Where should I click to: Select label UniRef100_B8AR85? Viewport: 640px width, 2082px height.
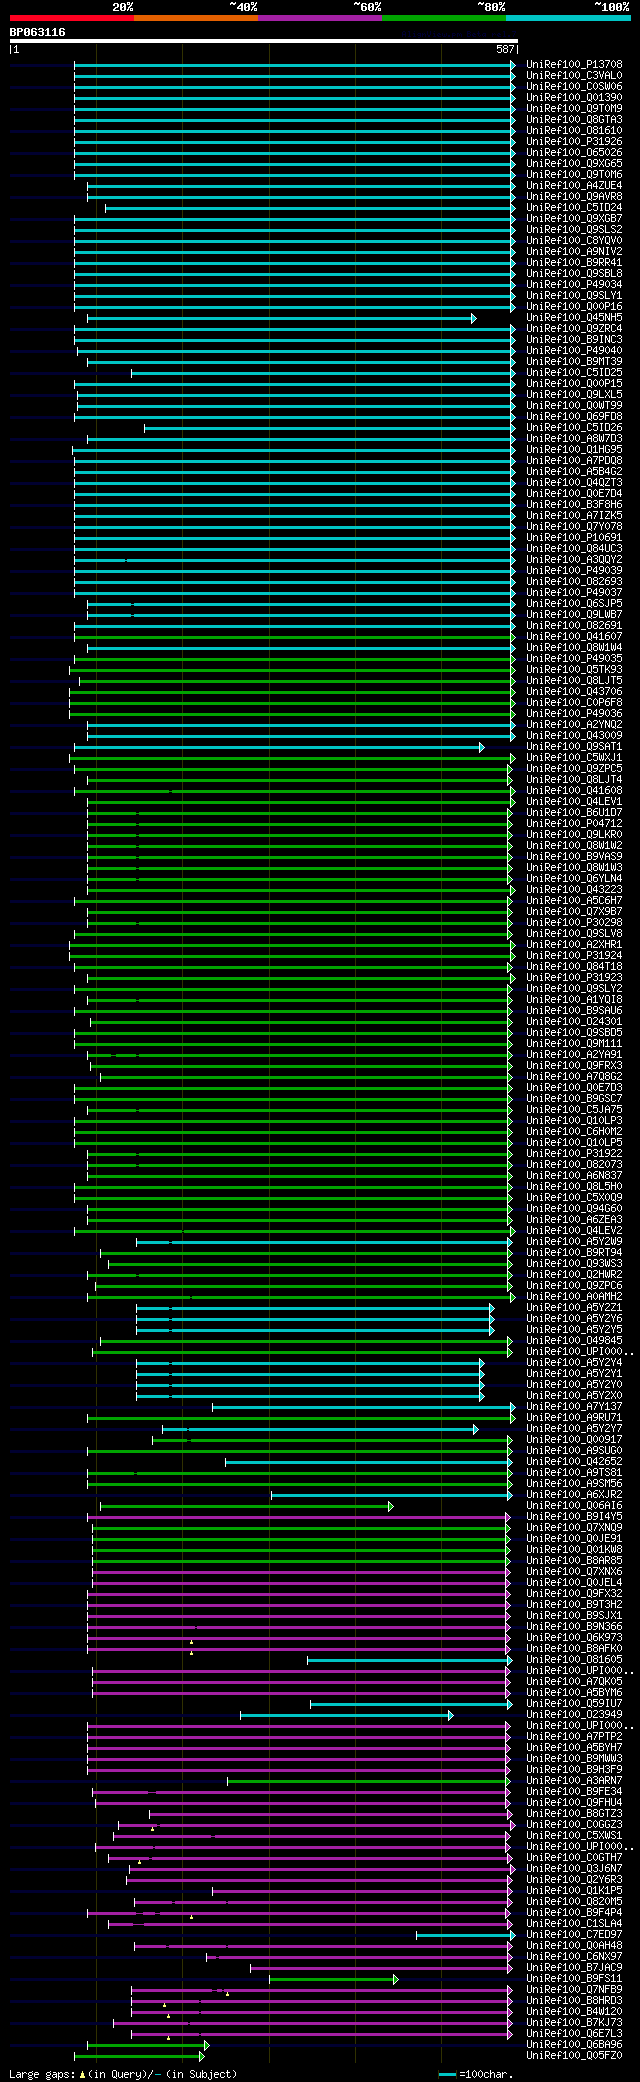(574, 1561)
